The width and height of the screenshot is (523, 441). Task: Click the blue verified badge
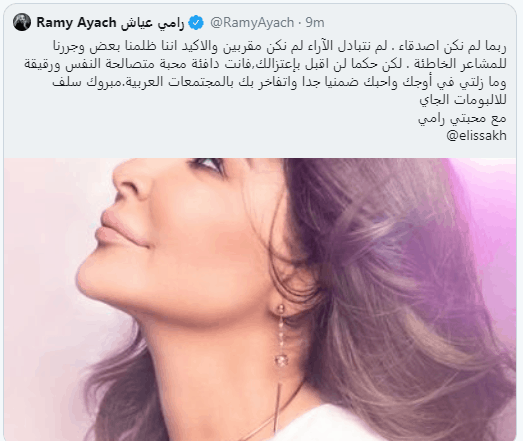point(196,23)
